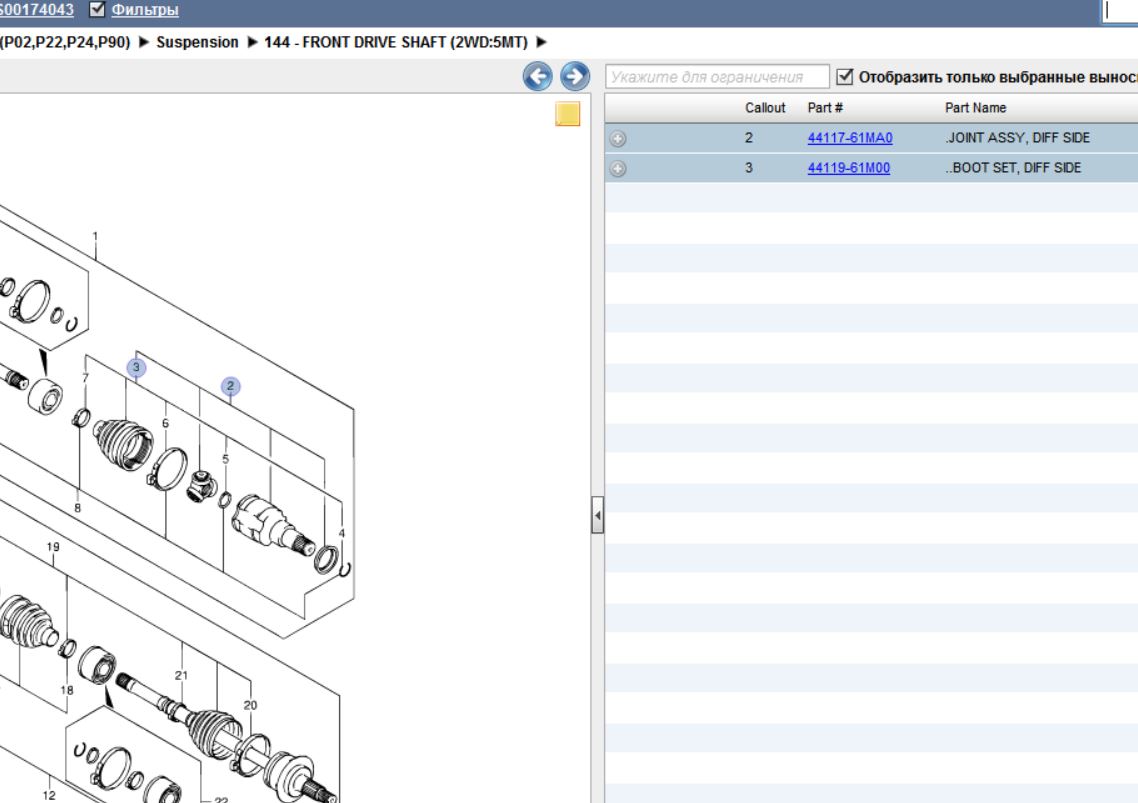Open the Suspension breadcrumb item
The width and height of the screenshot is (1138, 803).
point(198,42)
